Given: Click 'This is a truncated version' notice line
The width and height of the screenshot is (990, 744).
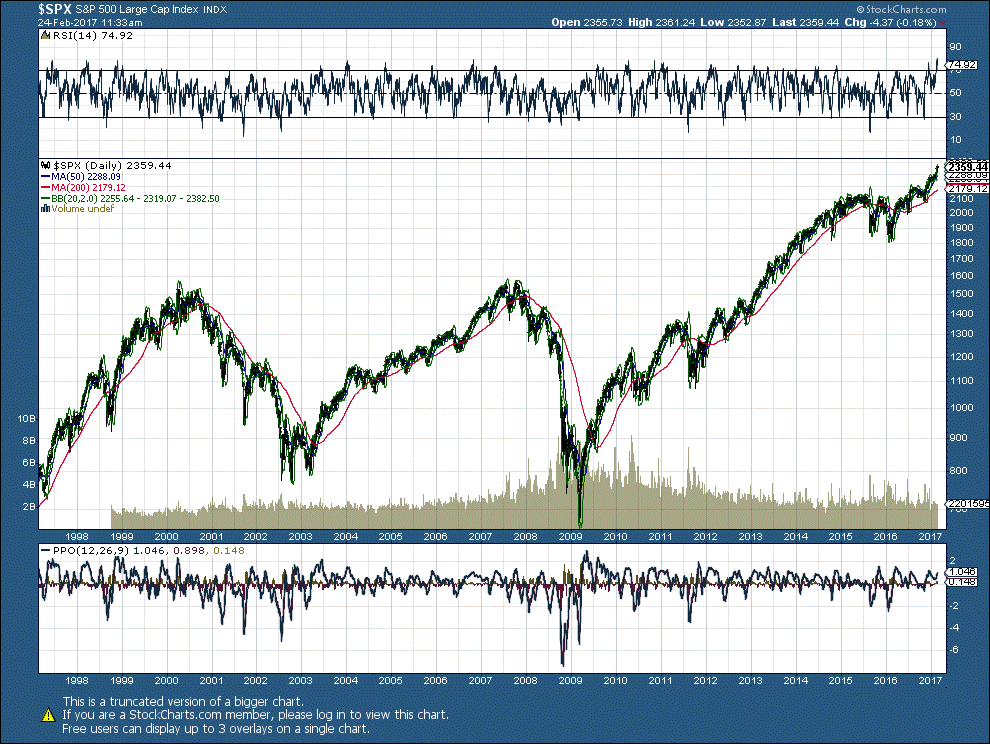Looking at the screenshot, I should [183, 702].
